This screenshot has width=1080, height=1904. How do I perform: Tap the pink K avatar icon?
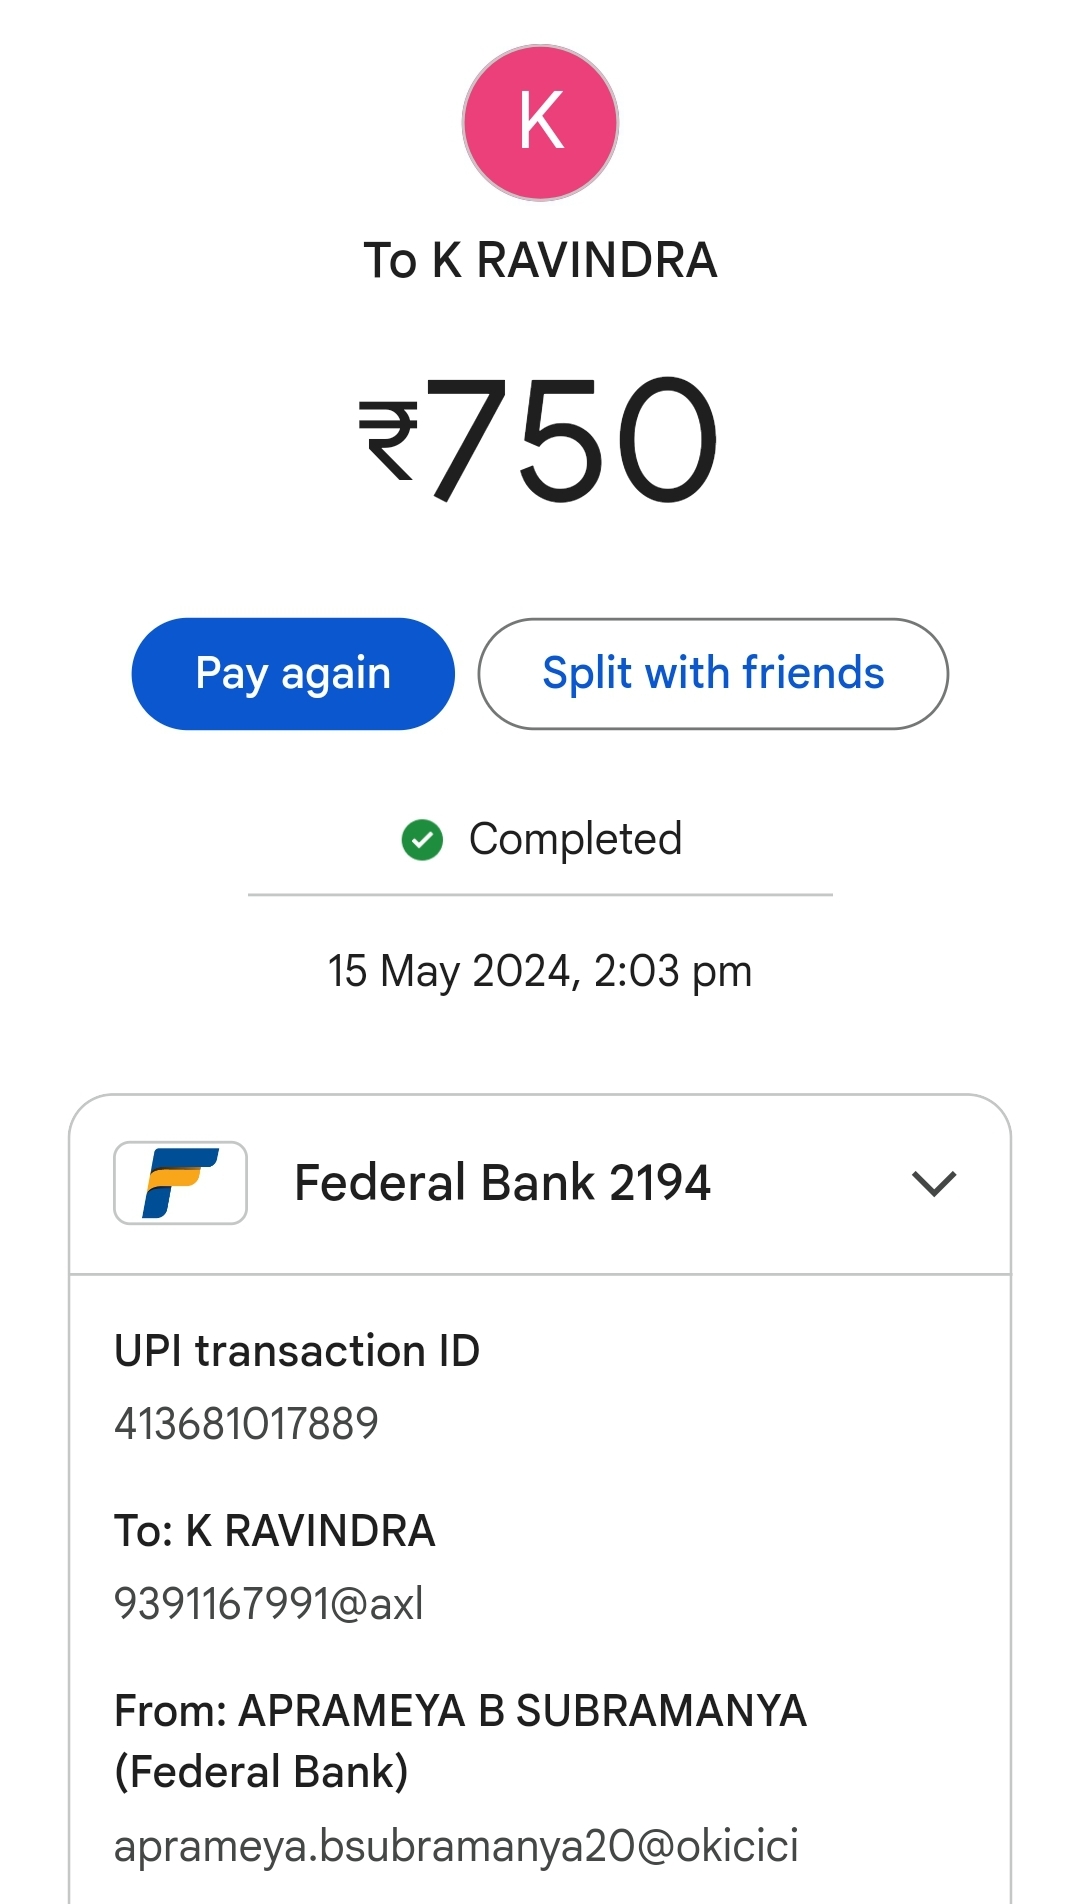click(x=540, y=122)
